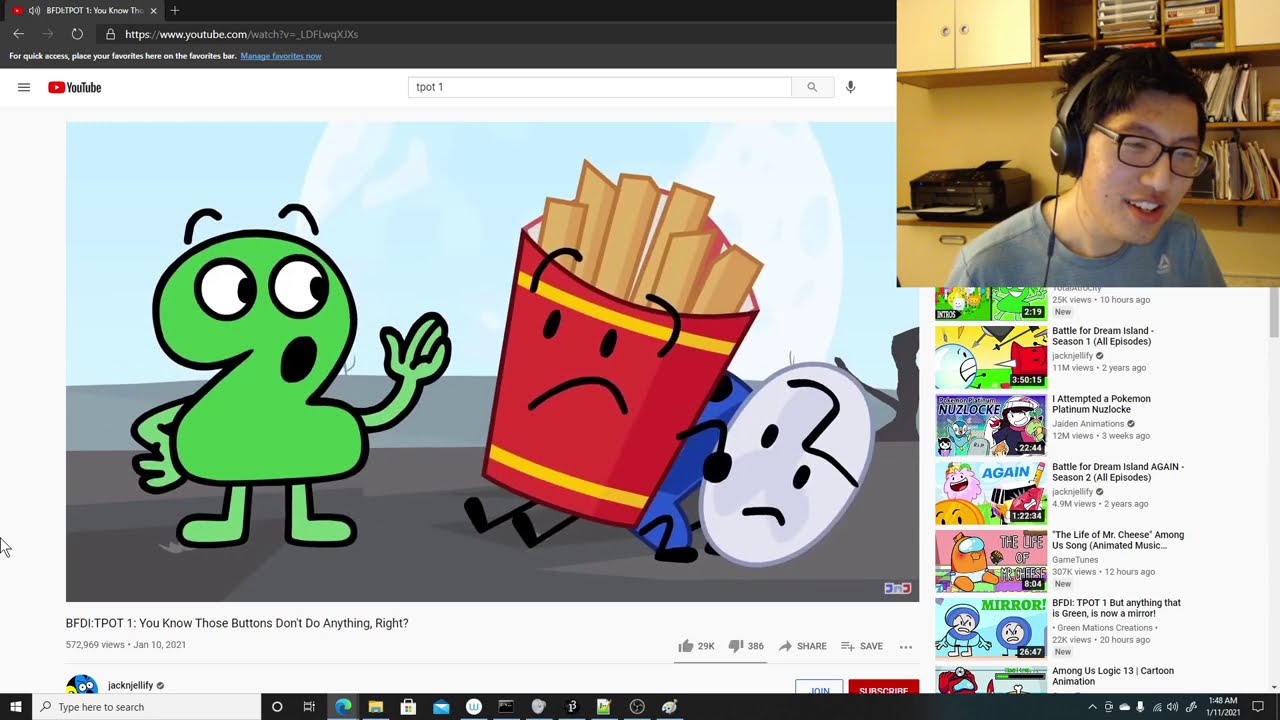Activate voice search microphone
The width and height of the screenshot is (1280, 720).
(850, 87)
